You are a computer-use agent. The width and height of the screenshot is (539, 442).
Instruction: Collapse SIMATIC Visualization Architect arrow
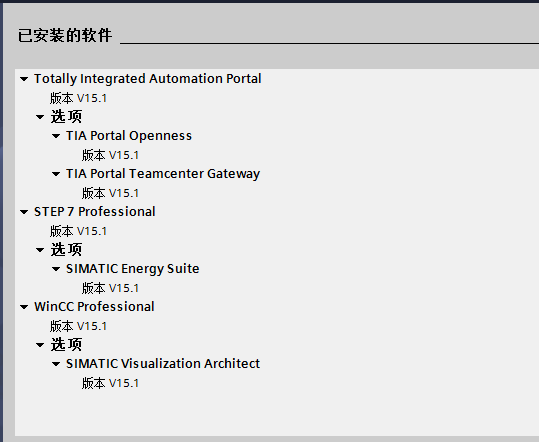point(56,364)
